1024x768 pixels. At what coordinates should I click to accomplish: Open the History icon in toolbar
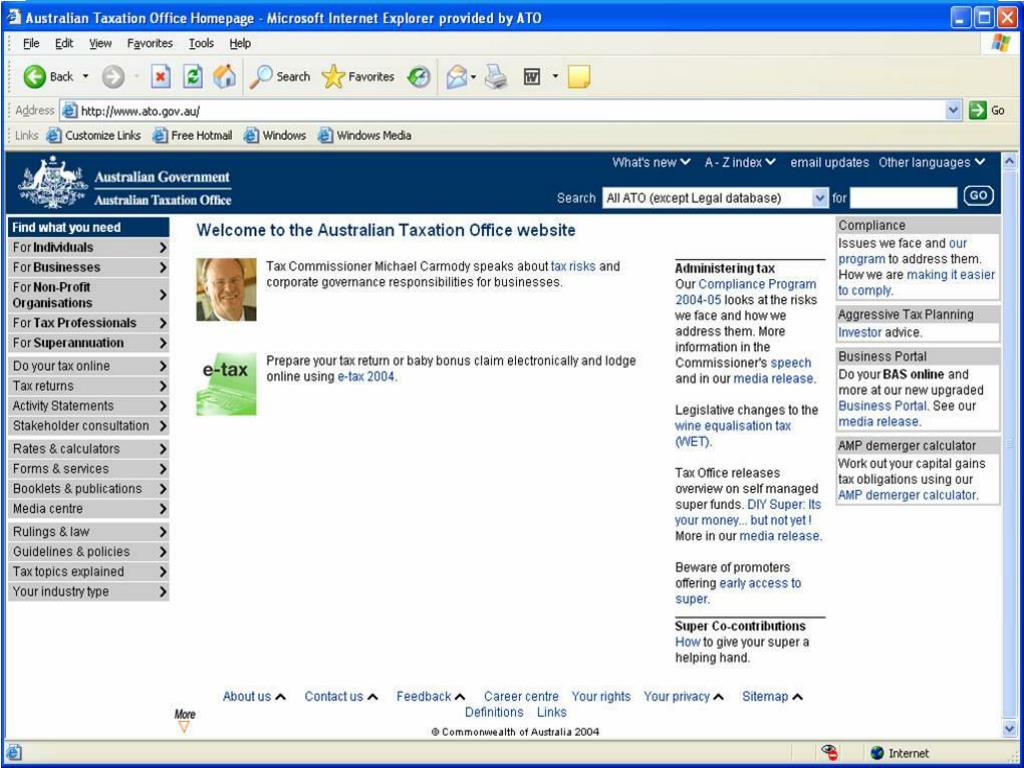(419, 77)
